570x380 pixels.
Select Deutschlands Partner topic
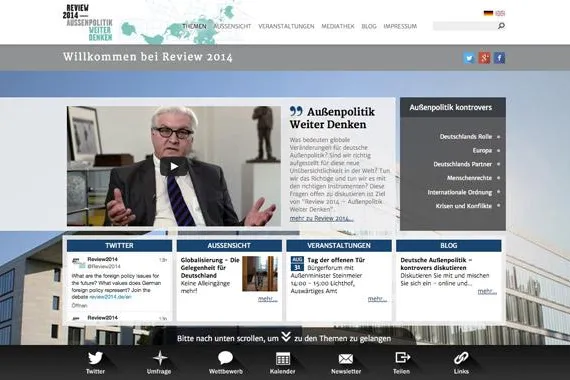coord(462,164)
